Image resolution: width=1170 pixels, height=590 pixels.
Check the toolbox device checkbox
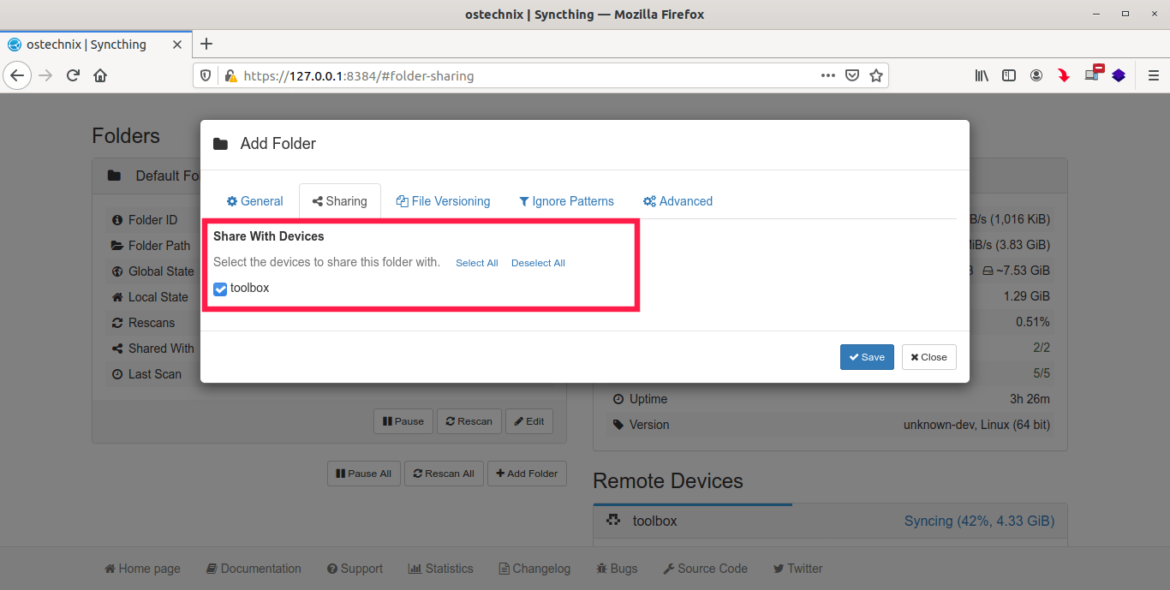coord(220,289)
